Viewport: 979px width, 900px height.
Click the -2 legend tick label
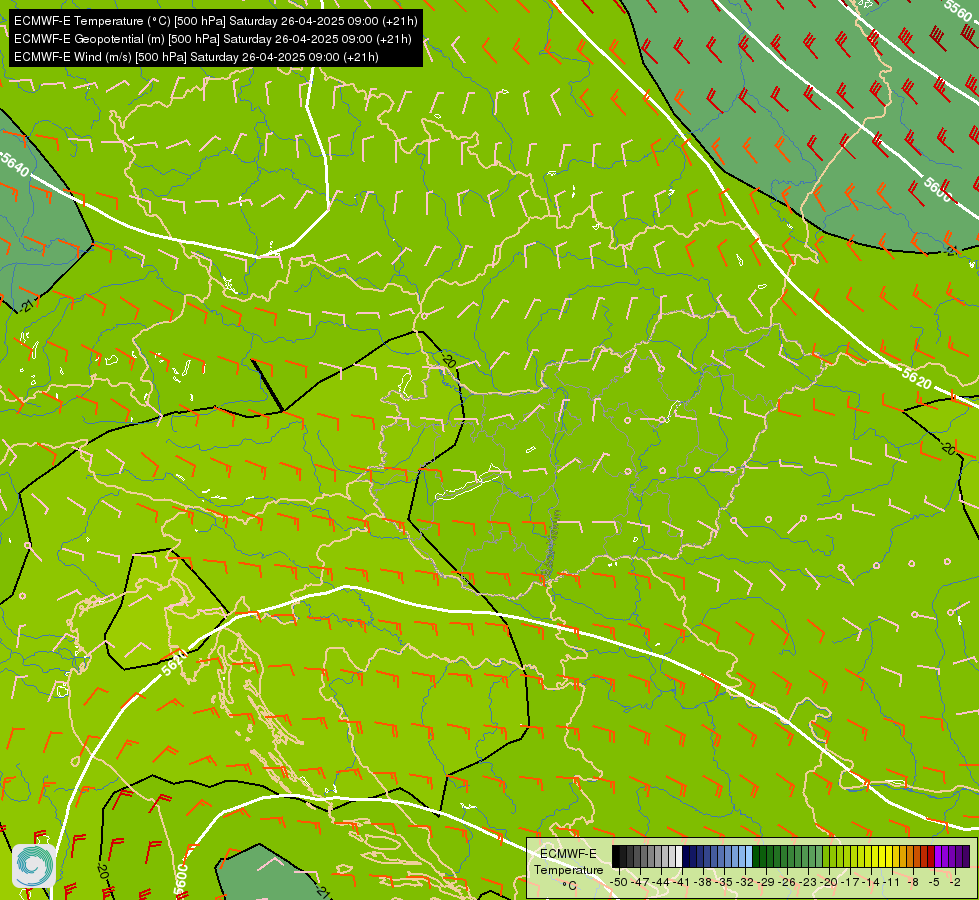(x=955, y=882)
